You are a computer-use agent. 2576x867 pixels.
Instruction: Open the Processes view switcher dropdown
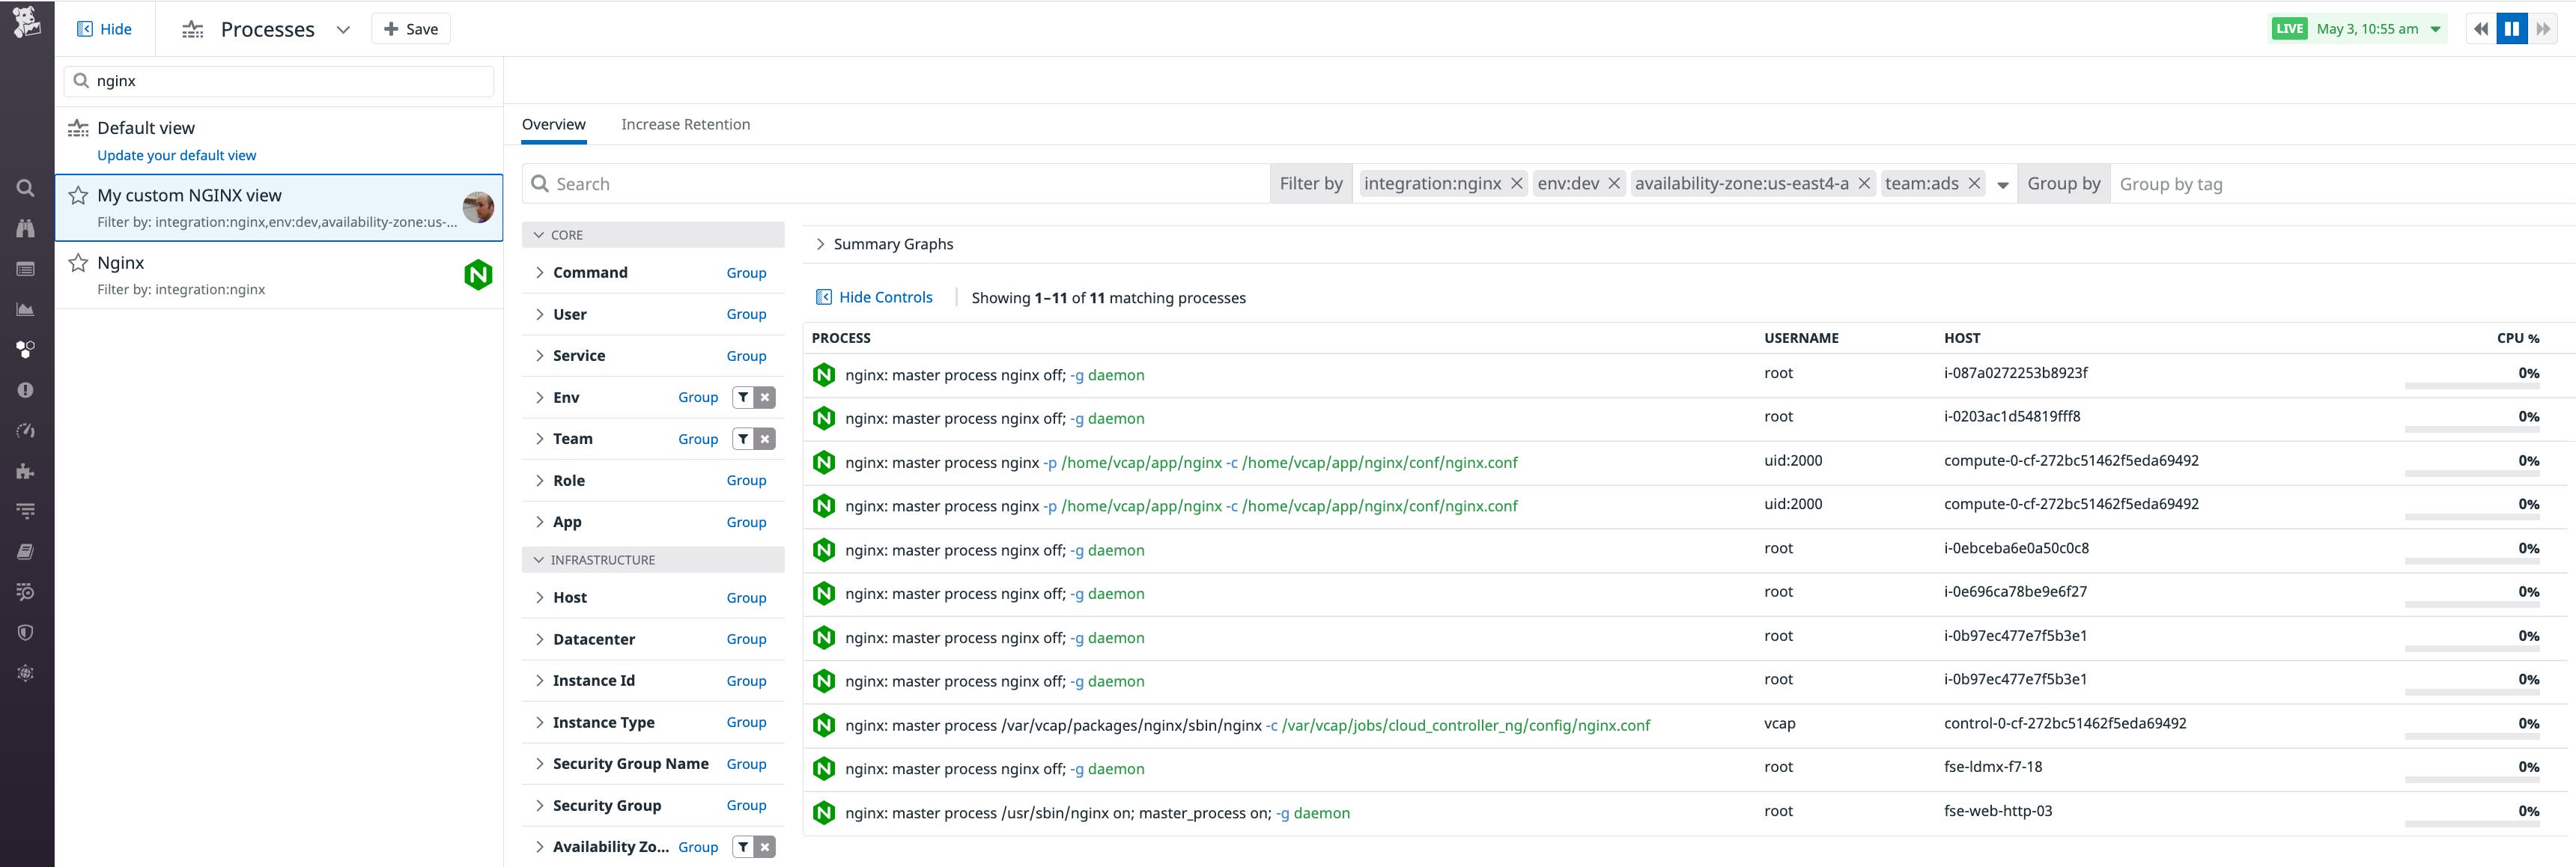pyautogui.click(x=342, y=29)
